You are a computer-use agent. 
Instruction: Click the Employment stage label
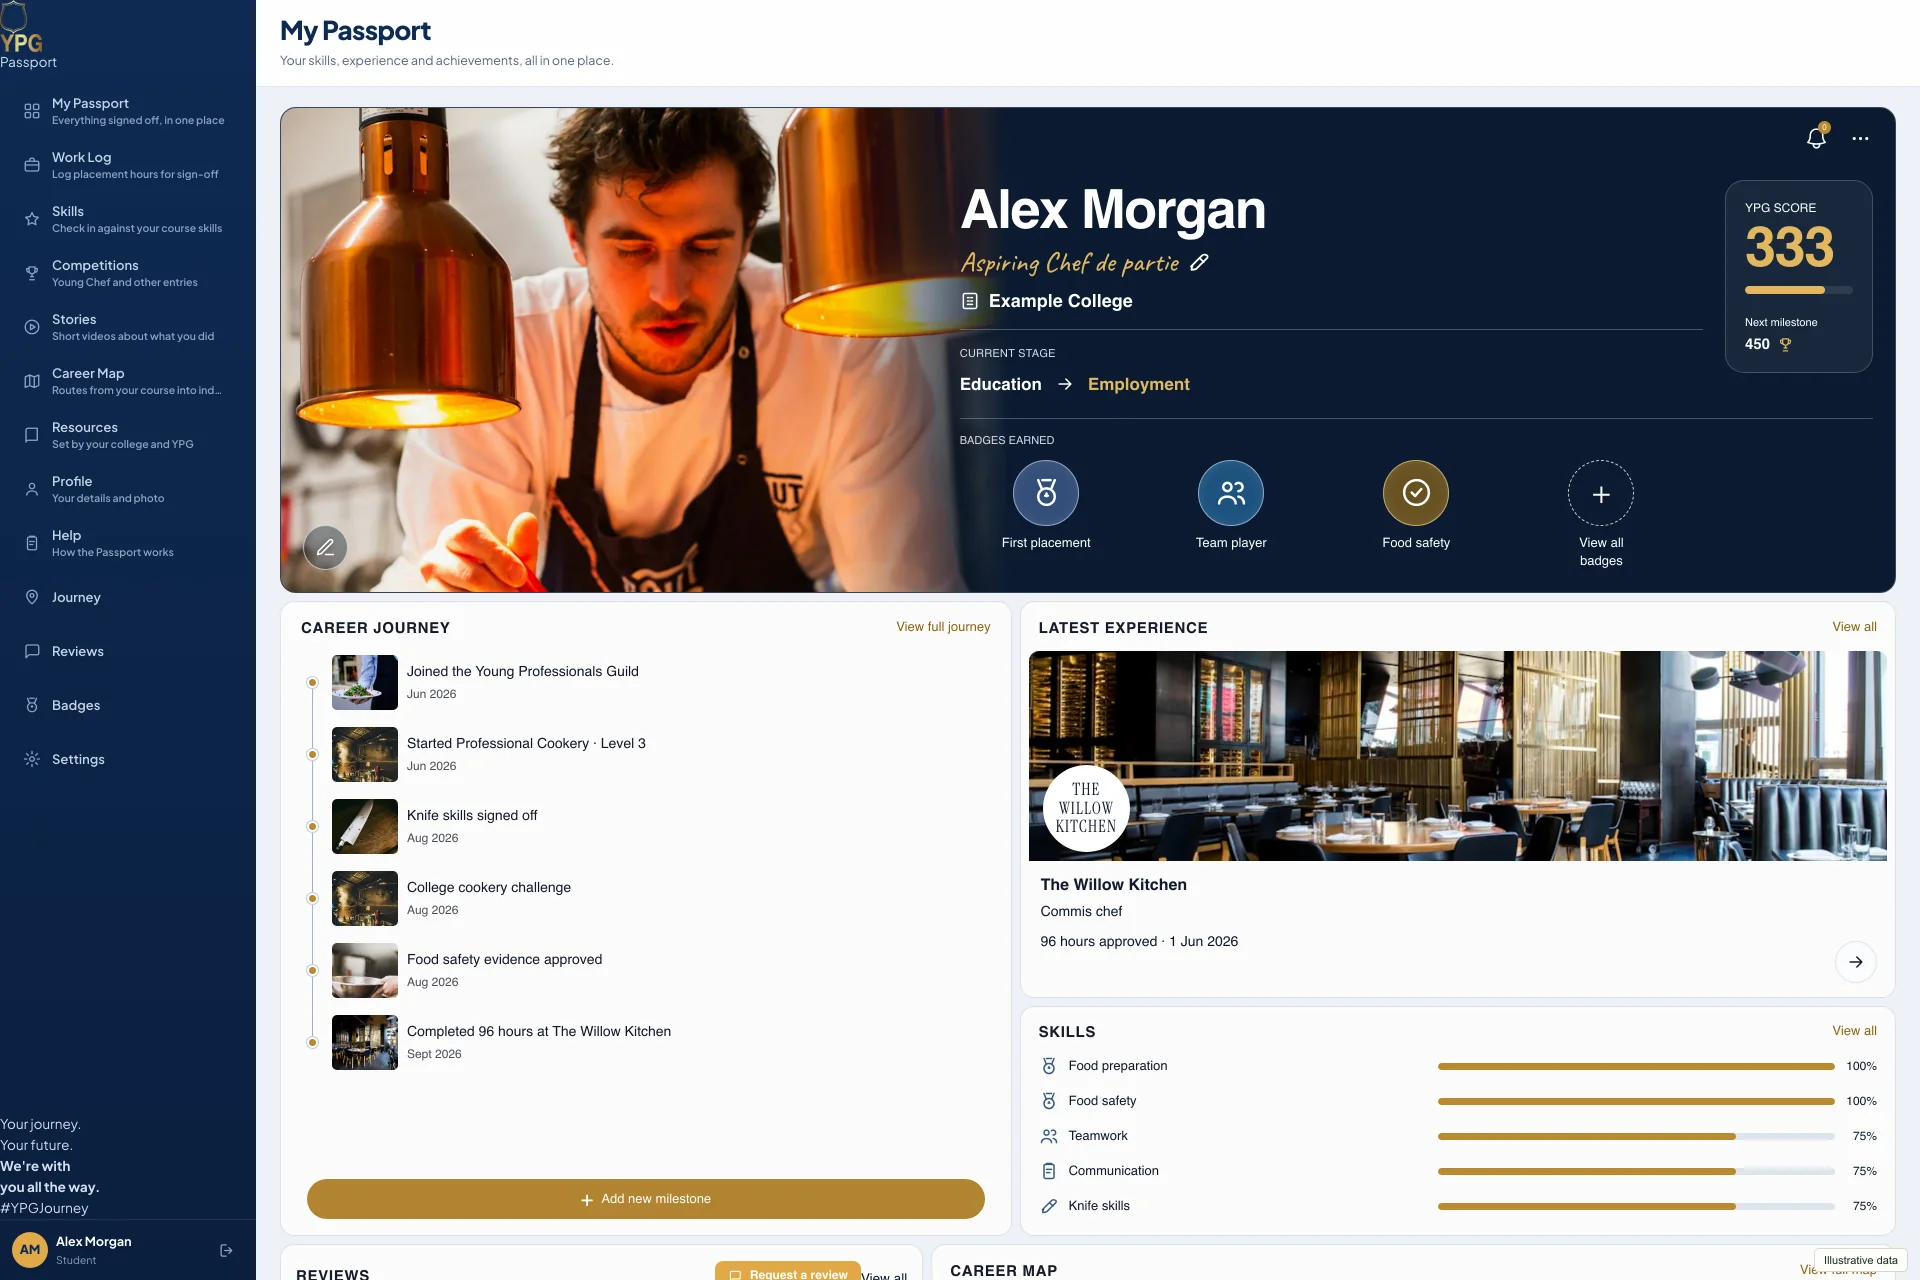coord(1138,384)
